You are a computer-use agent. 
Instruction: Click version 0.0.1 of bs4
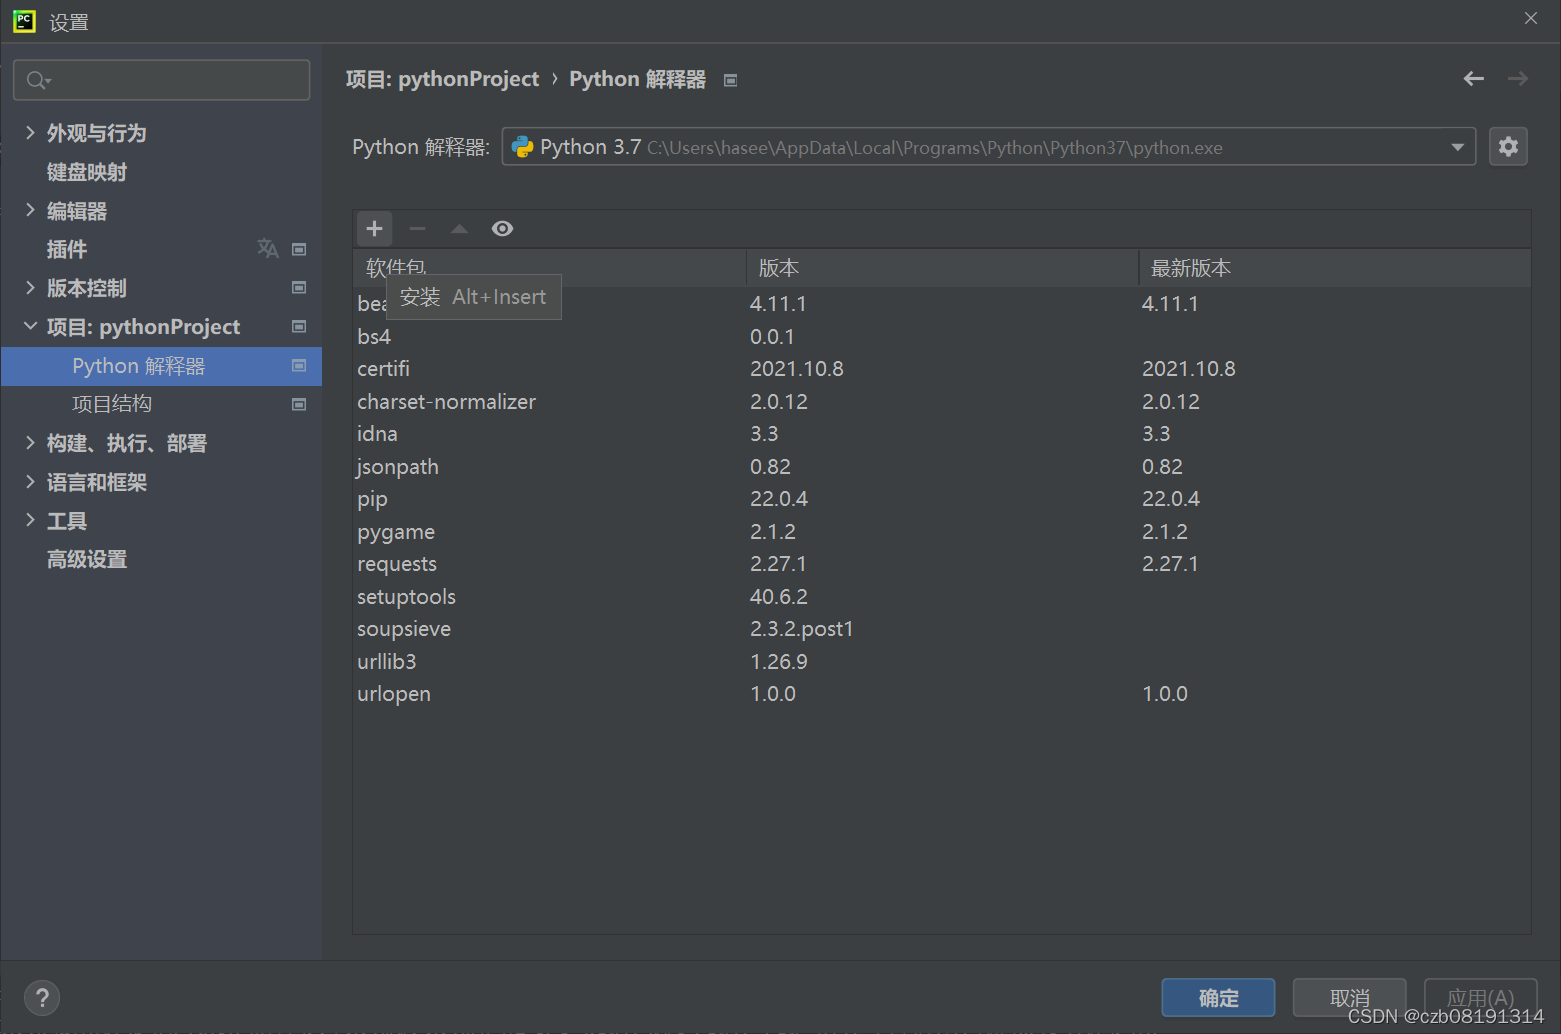[772, 337]
